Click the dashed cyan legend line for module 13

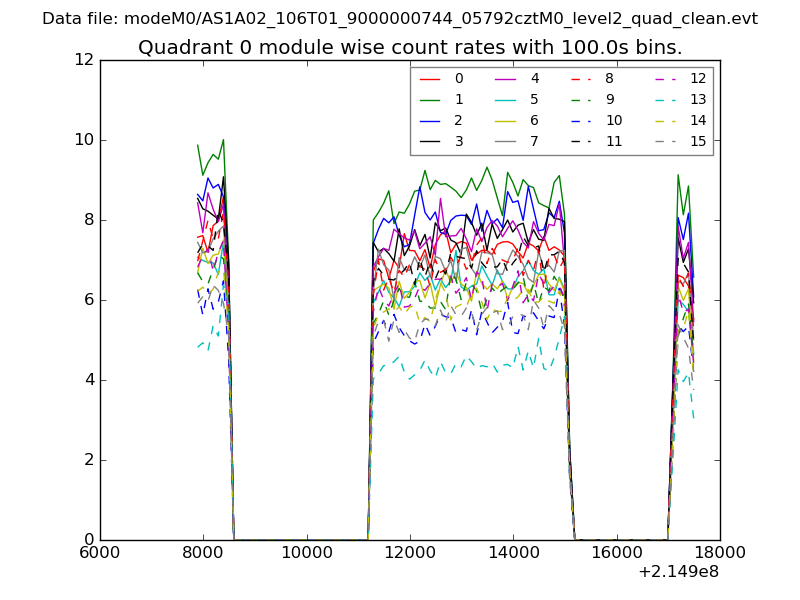665,99
